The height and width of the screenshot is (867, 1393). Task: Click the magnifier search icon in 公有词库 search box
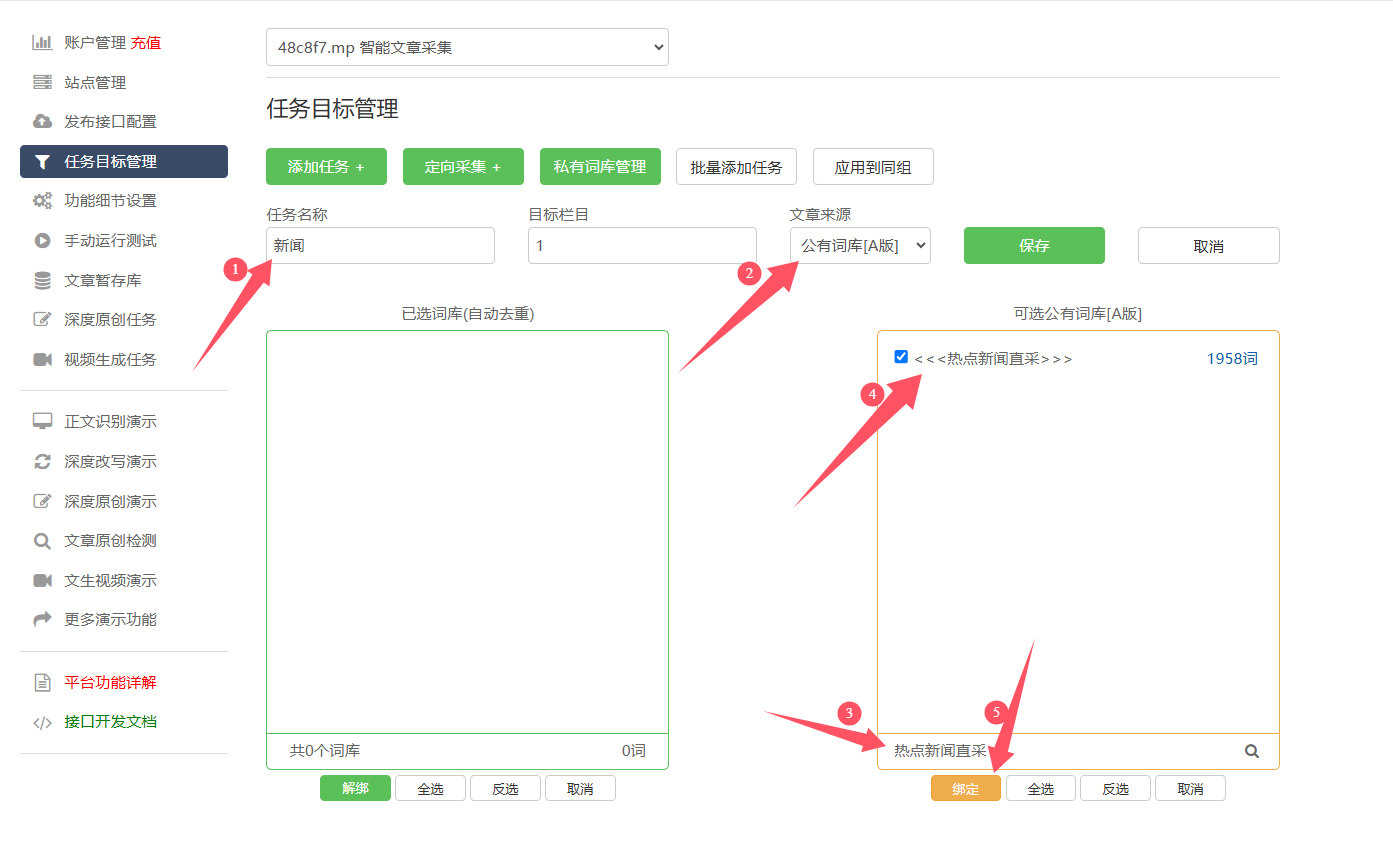tap(1252, 751)
